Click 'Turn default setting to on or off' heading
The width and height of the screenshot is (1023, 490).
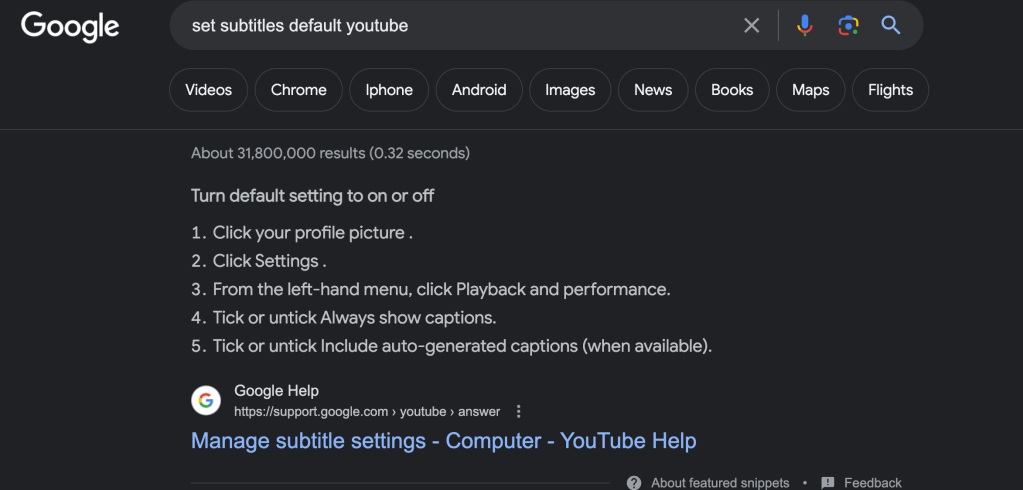click(313, 196)
